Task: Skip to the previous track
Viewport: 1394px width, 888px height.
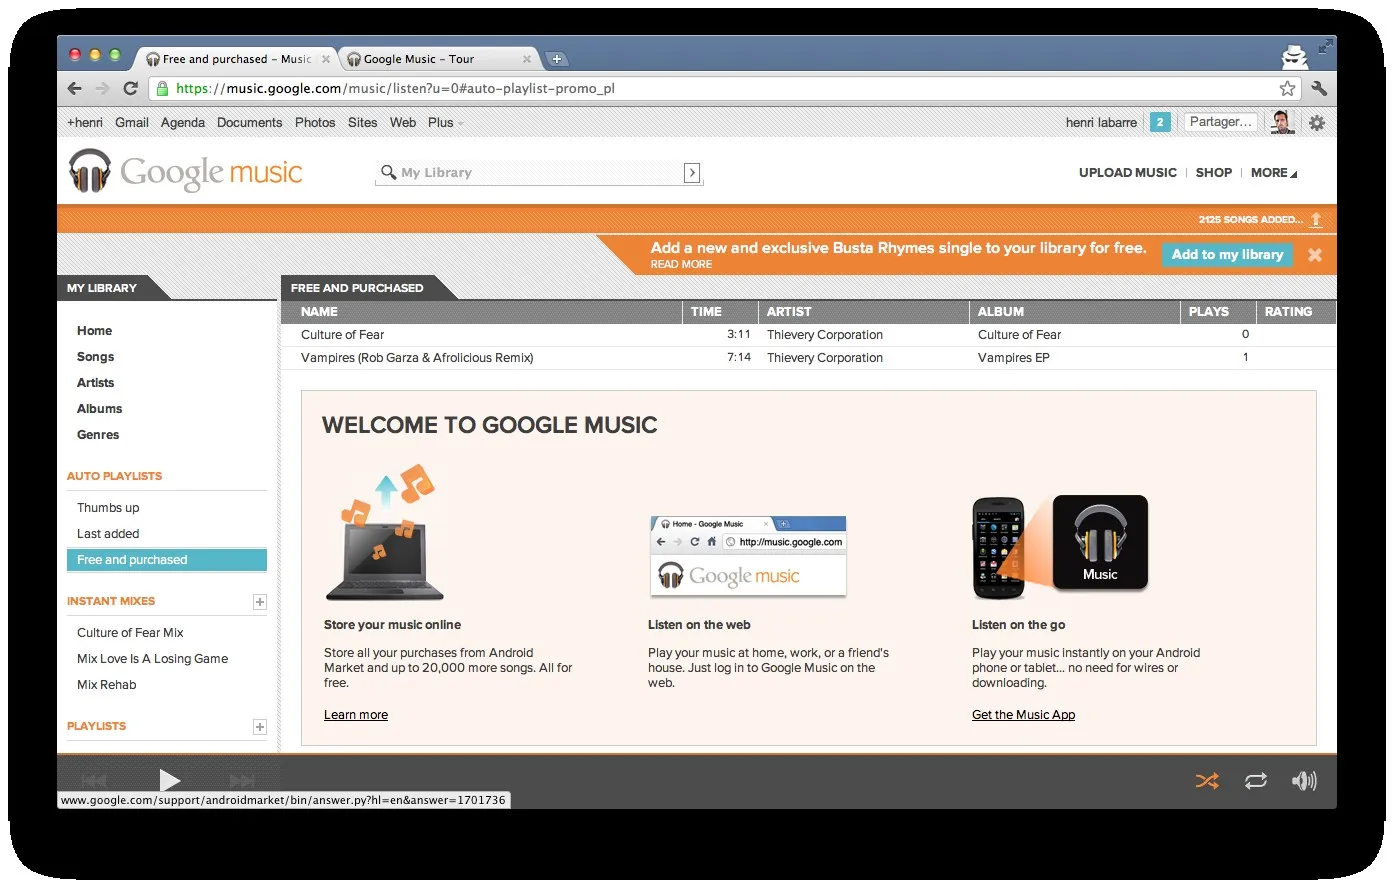Action: click(x=94, y=780)
